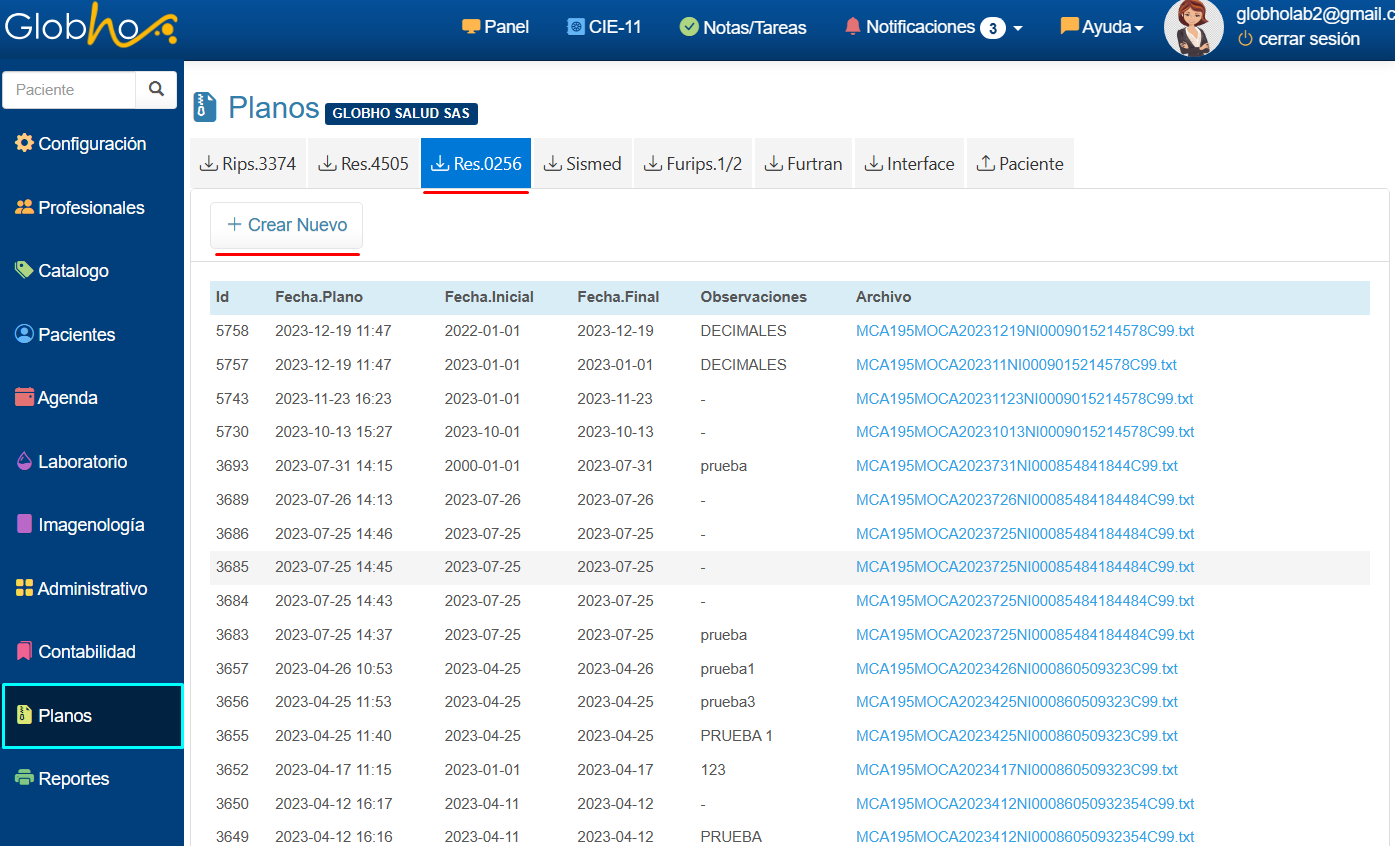Focus the Paciente search input field
This screenshot has height=846, width=1395.
coord(70,90)
